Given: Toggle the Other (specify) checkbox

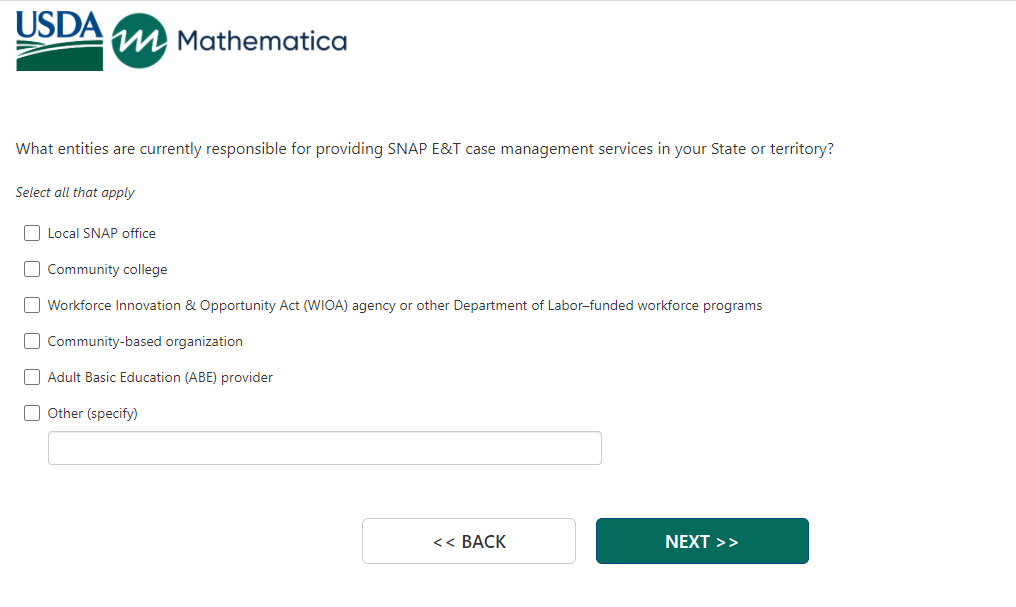Looking at the screenshot, I should coord(32,413).
